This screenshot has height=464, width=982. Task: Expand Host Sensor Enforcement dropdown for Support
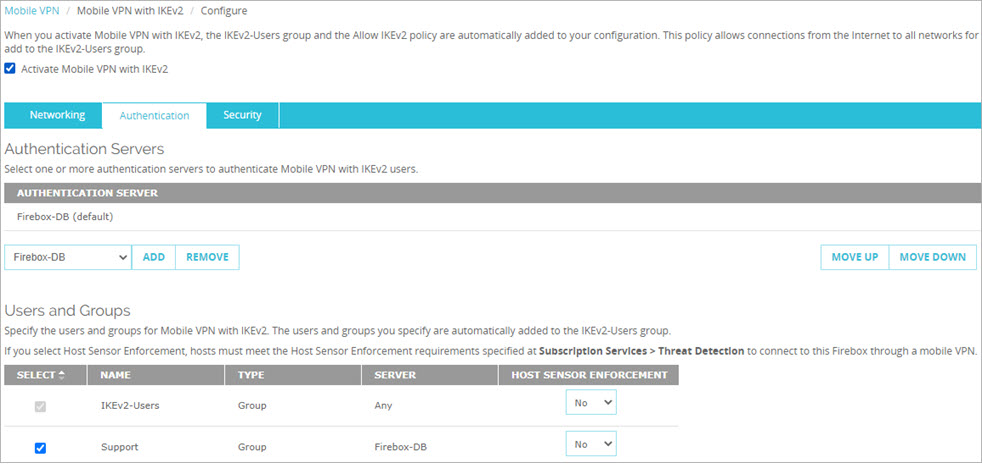[591, 444]
